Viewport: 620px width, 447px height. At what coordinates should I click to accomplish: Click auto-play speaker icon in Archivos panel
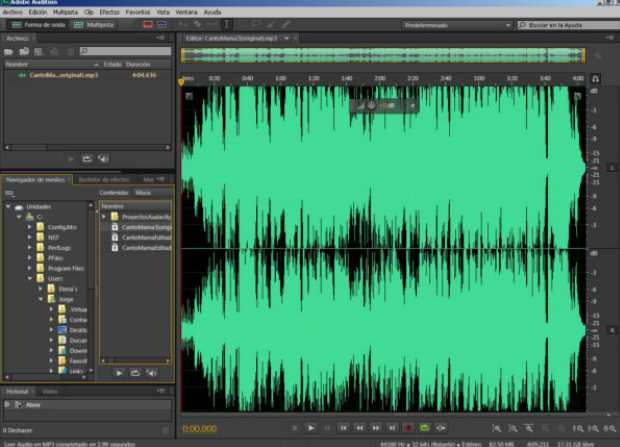click(x=103, y=158)
